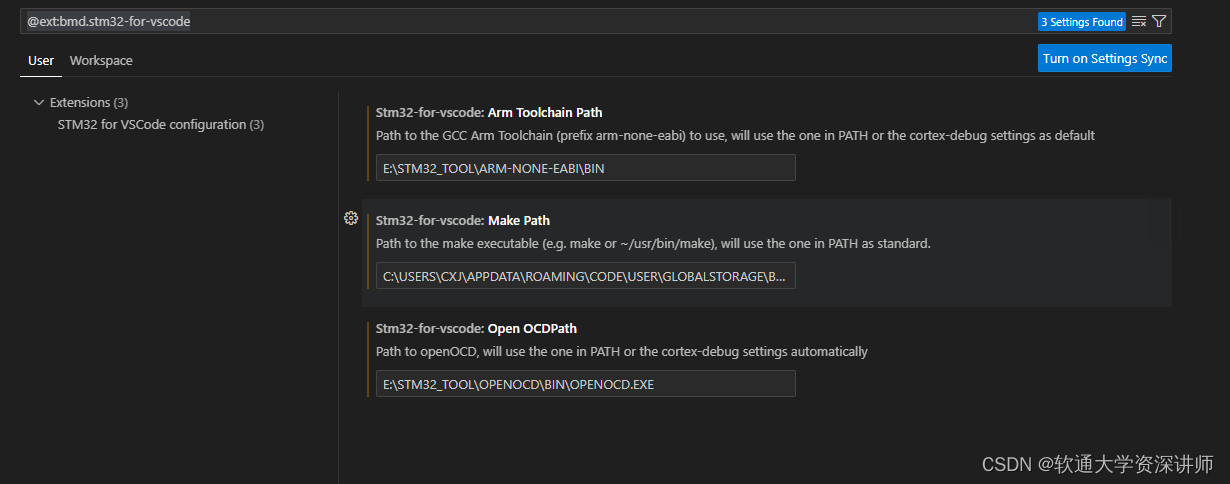Click the Open OCDPath input field

tap(586, 384)
